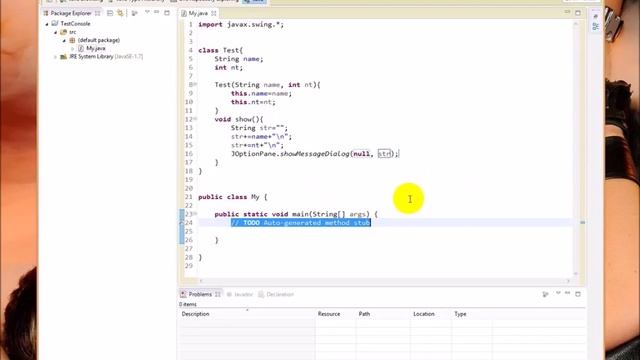This screenshot has width=640, height=360.
Task: Expand the JRE System Library node
Action: [56, 57]
